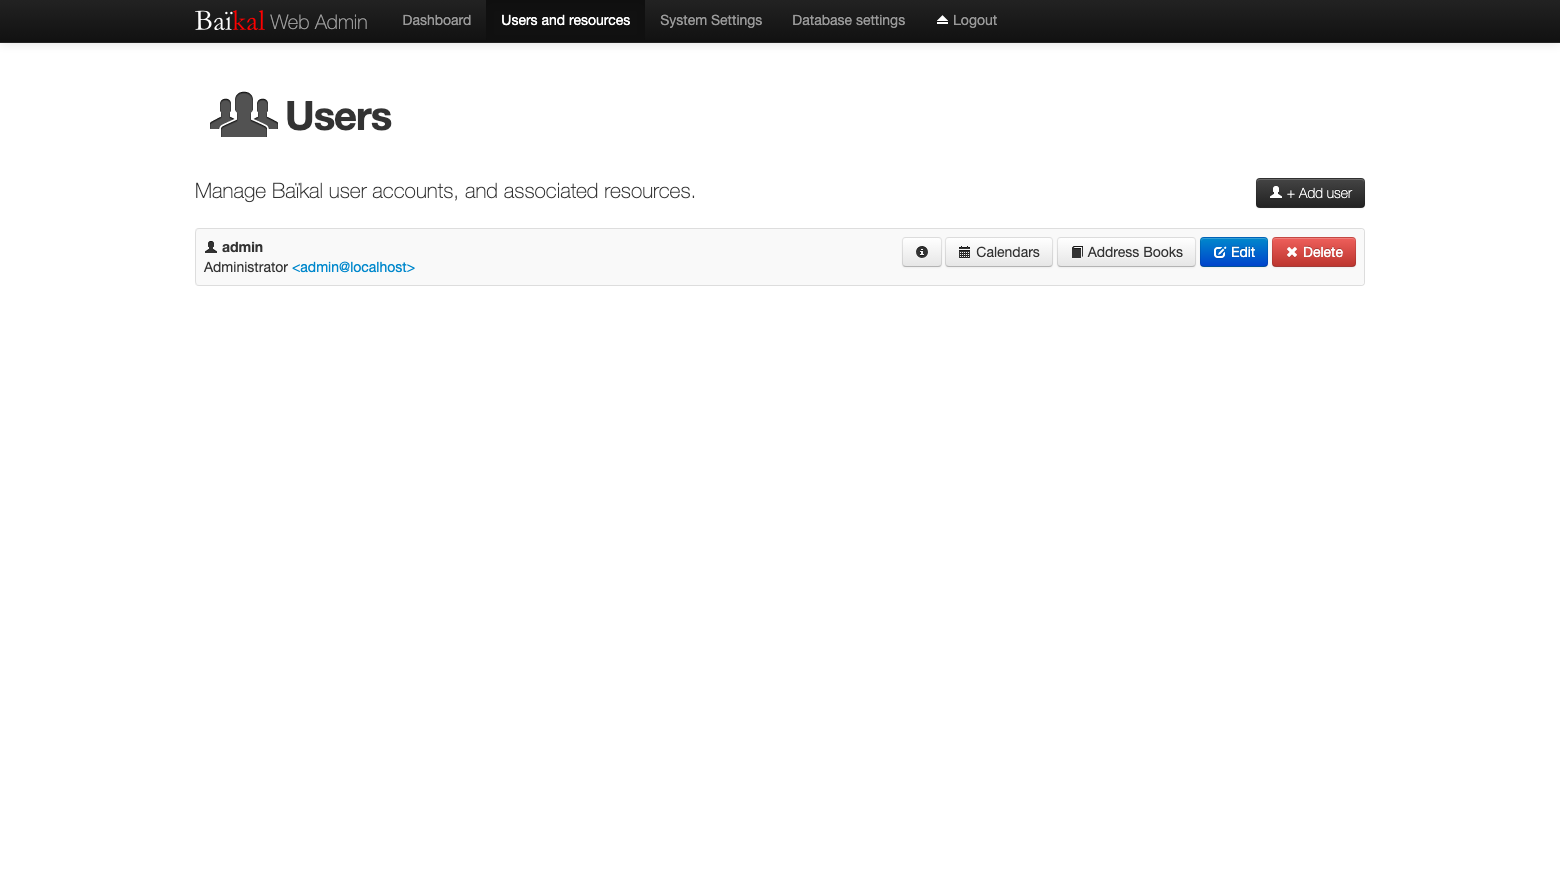Click the Baïkal Web Admin logo
This screenshot has width=1560, height=878.
(x=281, y=21)
